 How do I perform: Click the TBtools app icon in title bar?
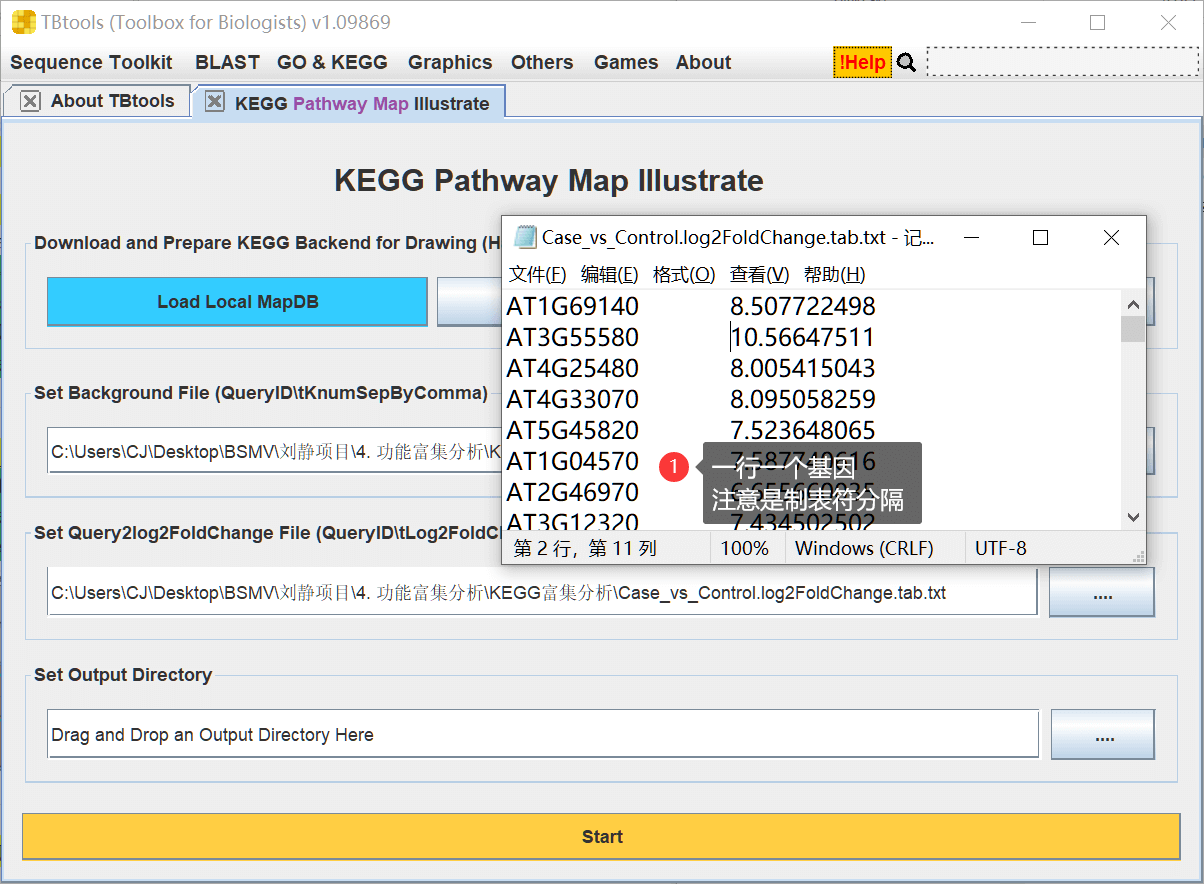tap(23, 22)
